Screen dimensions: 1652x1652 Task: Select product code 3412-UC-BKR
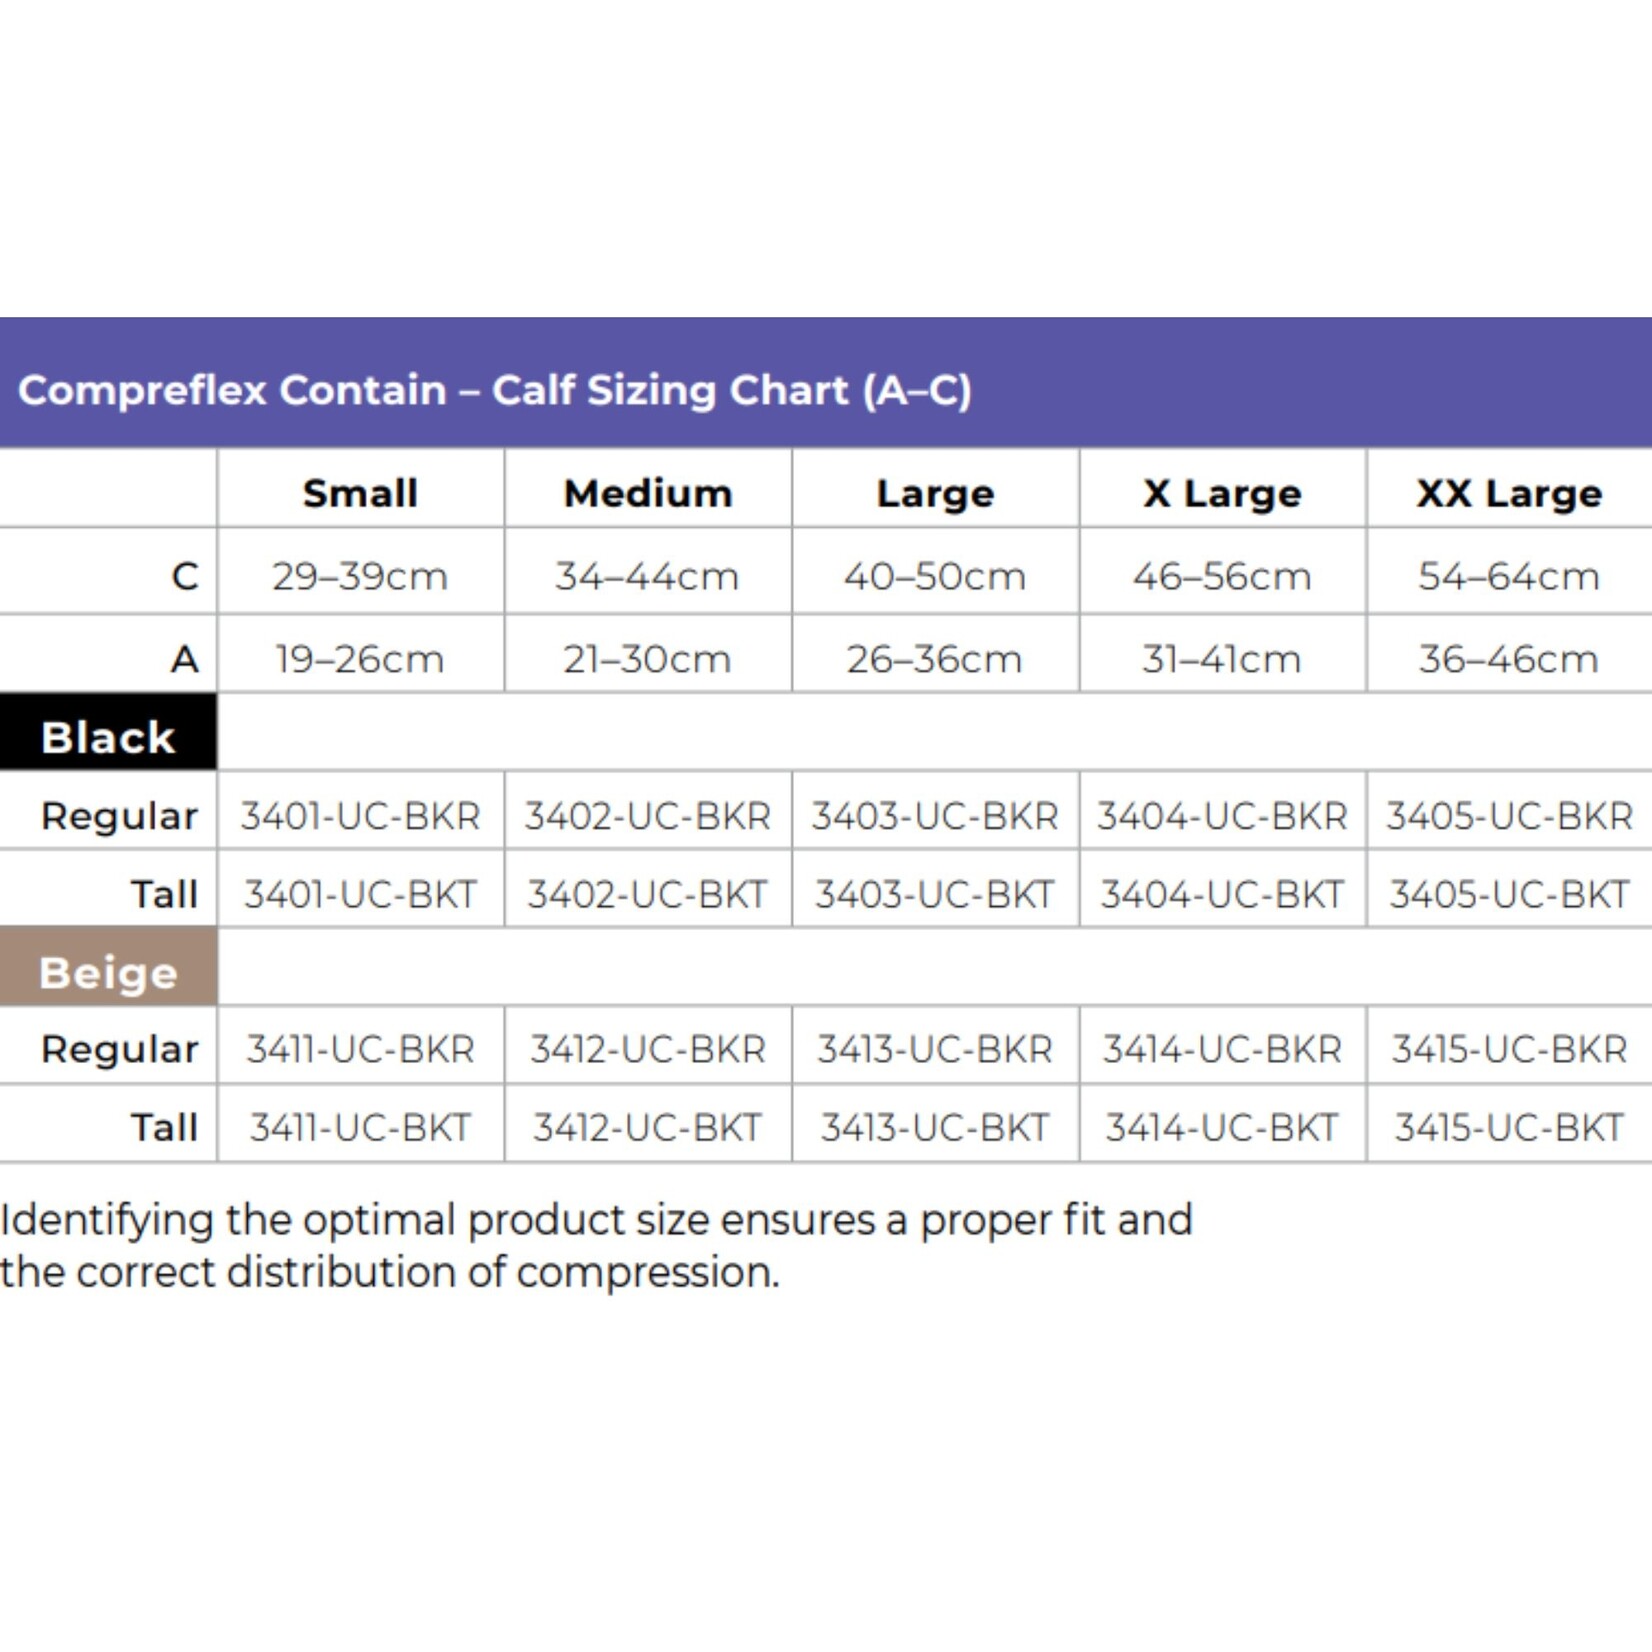click(x=648, y=1049)
